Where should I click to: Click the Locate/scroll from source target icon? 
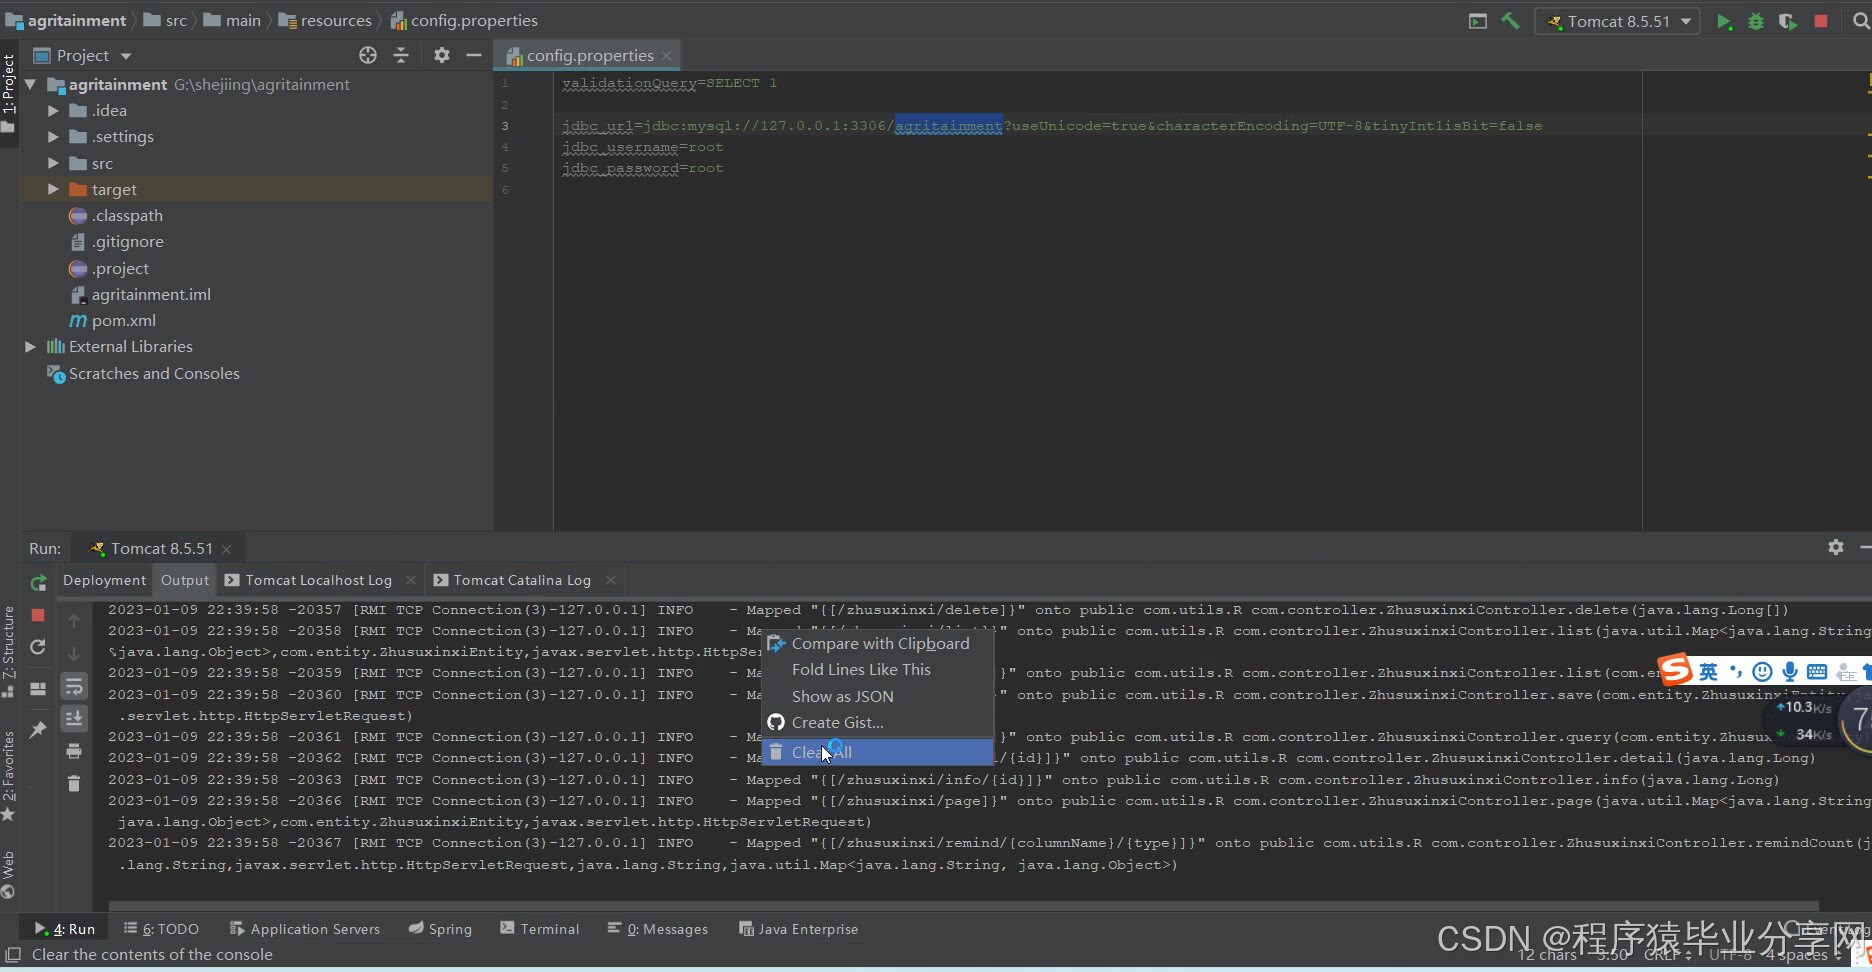[x=368, y=55]
